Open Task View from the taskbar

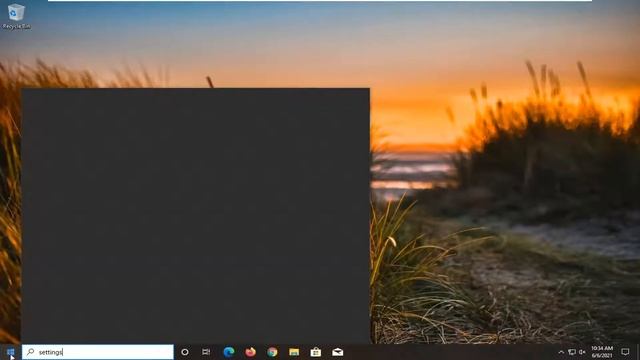[x=206, y=352]
